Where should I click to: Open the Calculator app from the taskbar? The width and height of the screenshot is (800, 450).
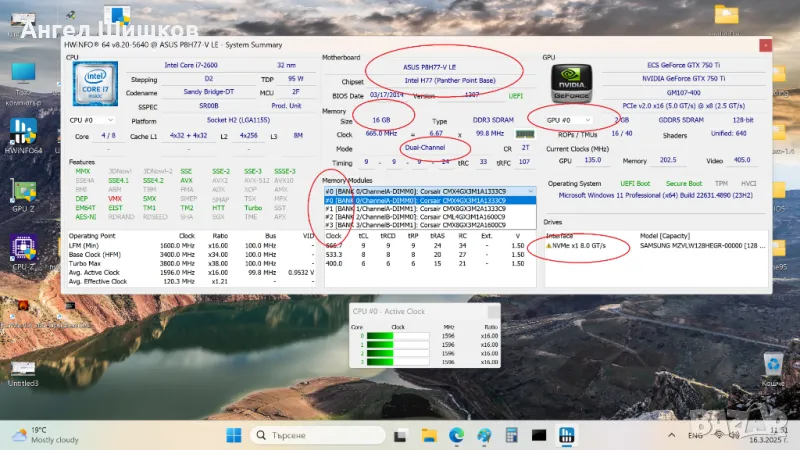pos(512,435)
